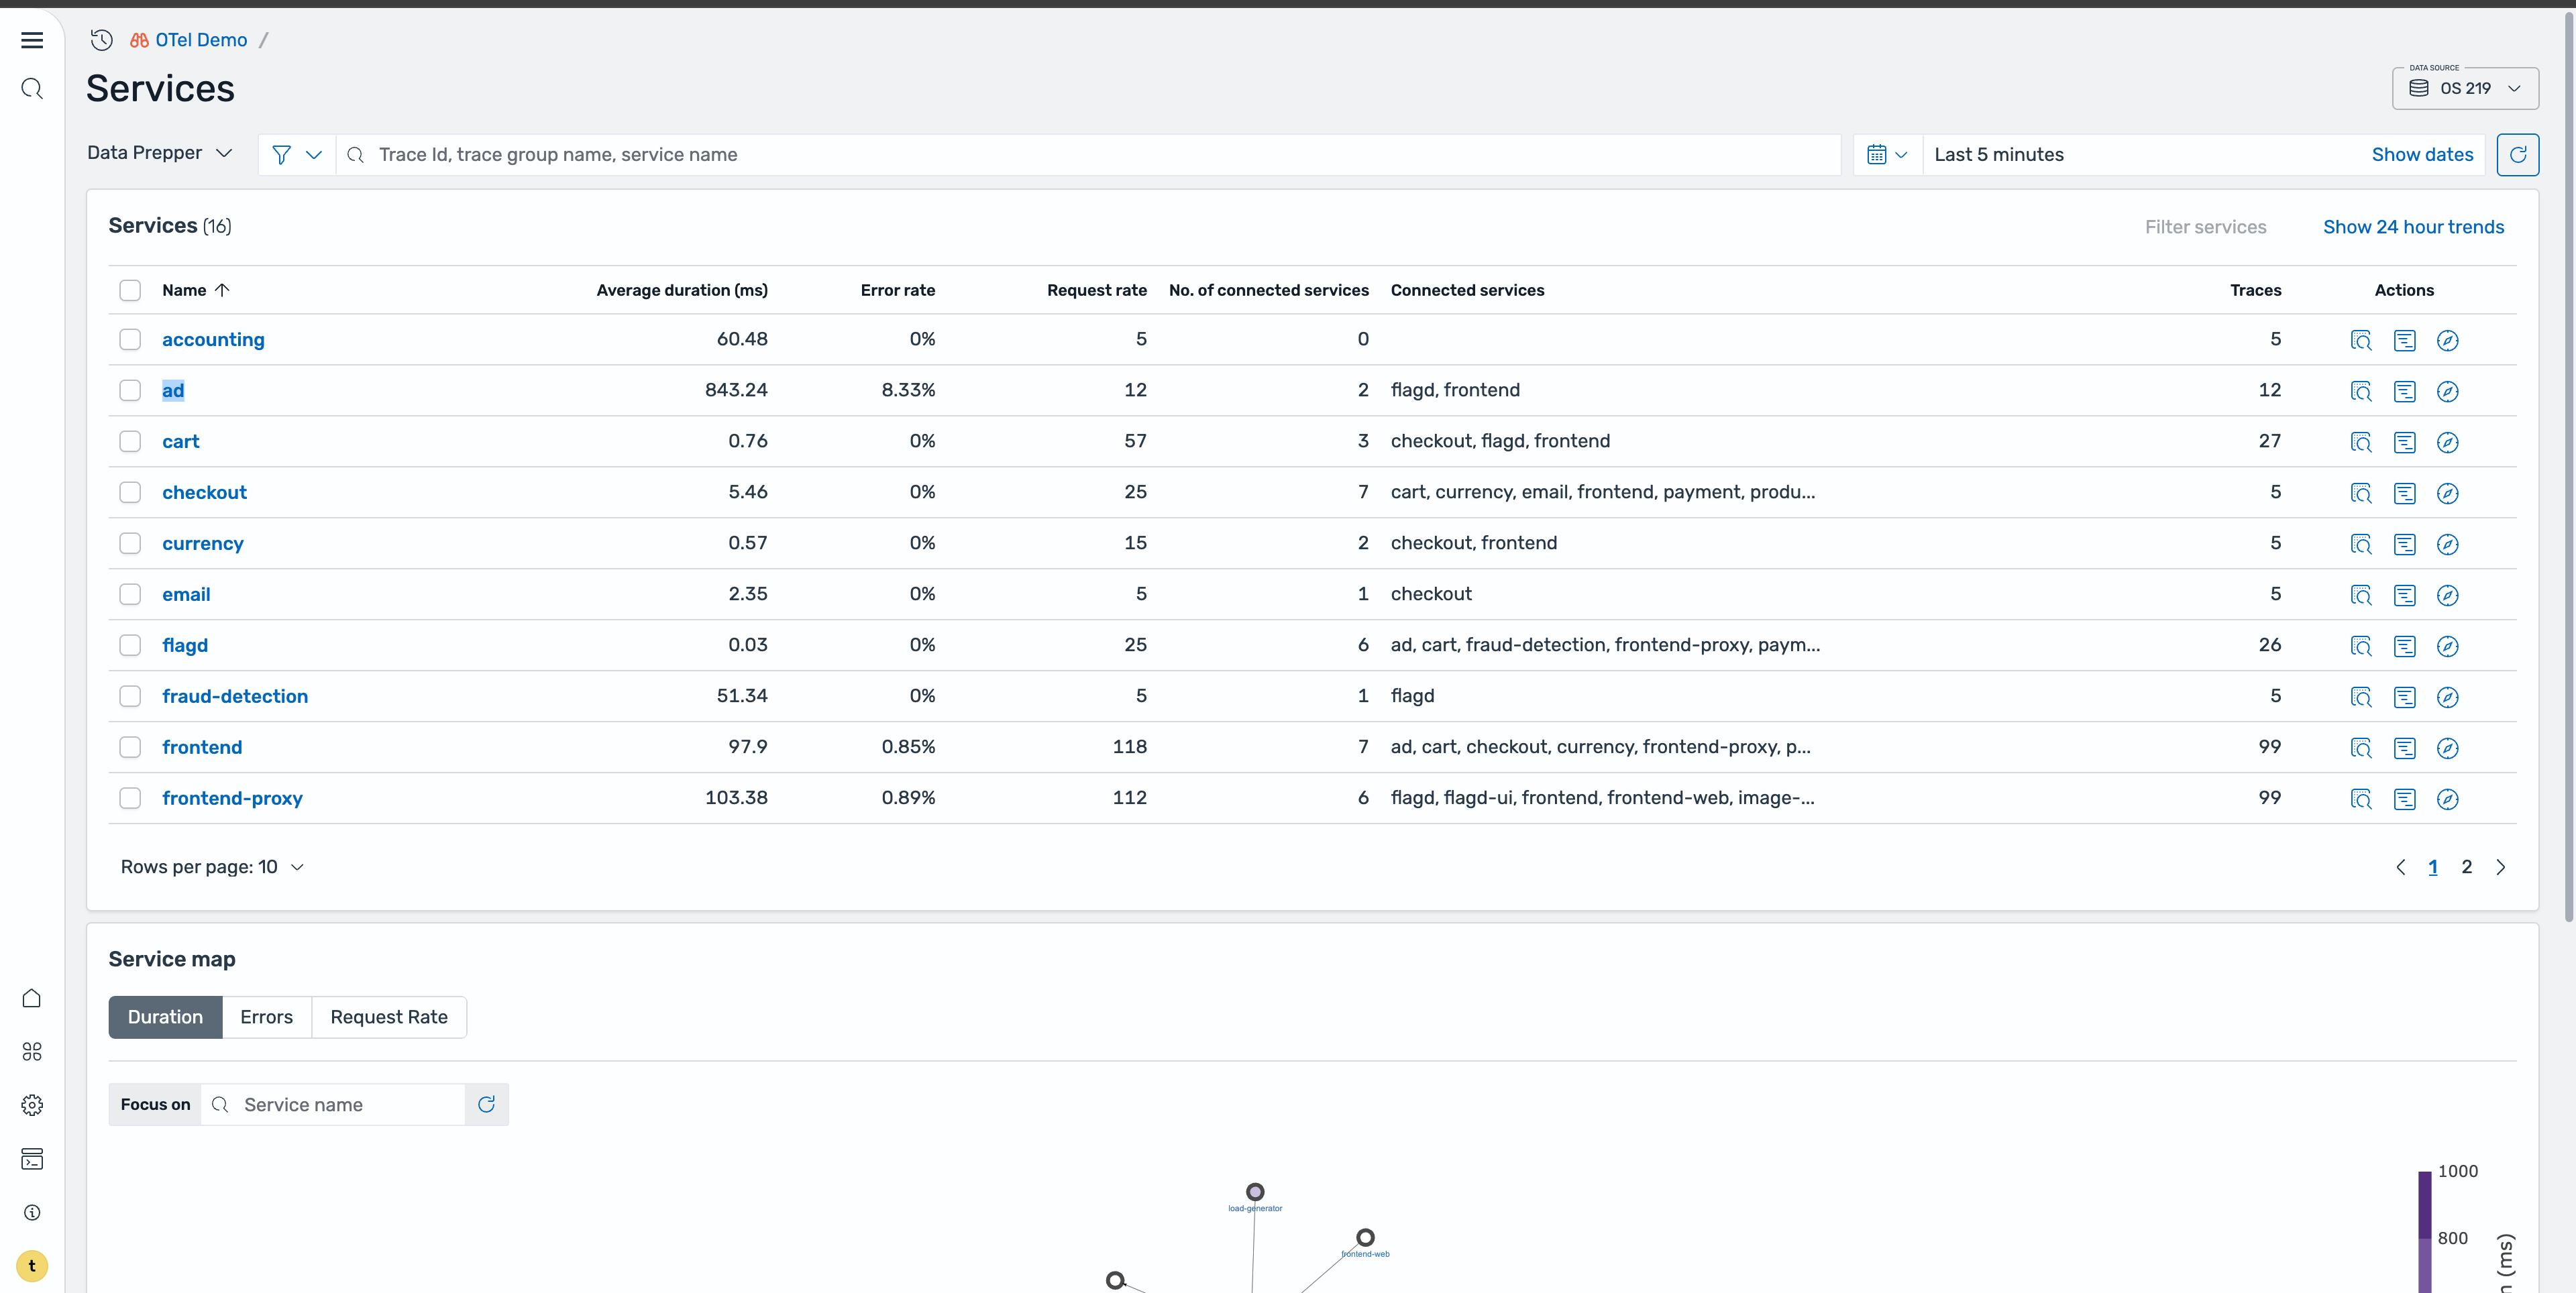View traces action for ad row
2576x1293 pixels.
2361,391
